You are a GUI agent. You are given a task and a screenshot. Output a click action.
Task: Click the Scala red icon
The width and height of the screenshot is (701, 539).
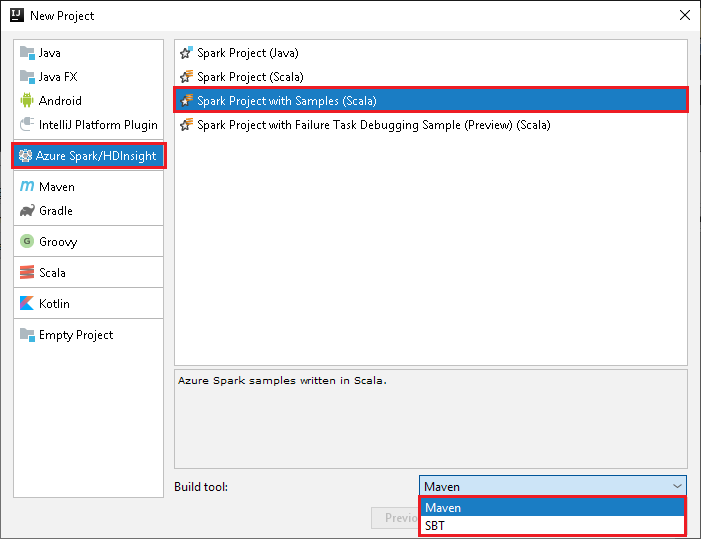tap(27, 272)
